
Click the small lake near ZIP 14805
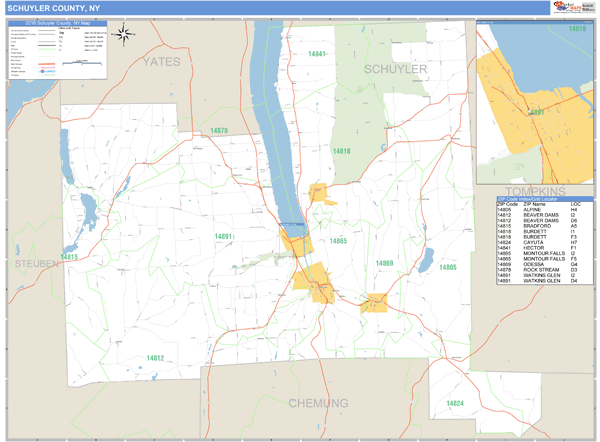coord(426,261)
